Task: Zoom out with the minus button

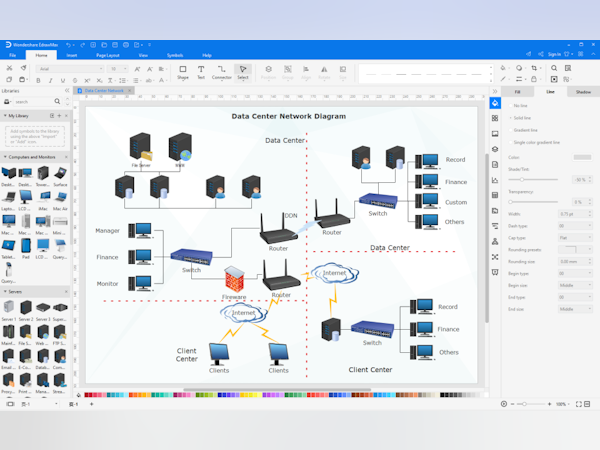Action: click(x=512, y=404)
